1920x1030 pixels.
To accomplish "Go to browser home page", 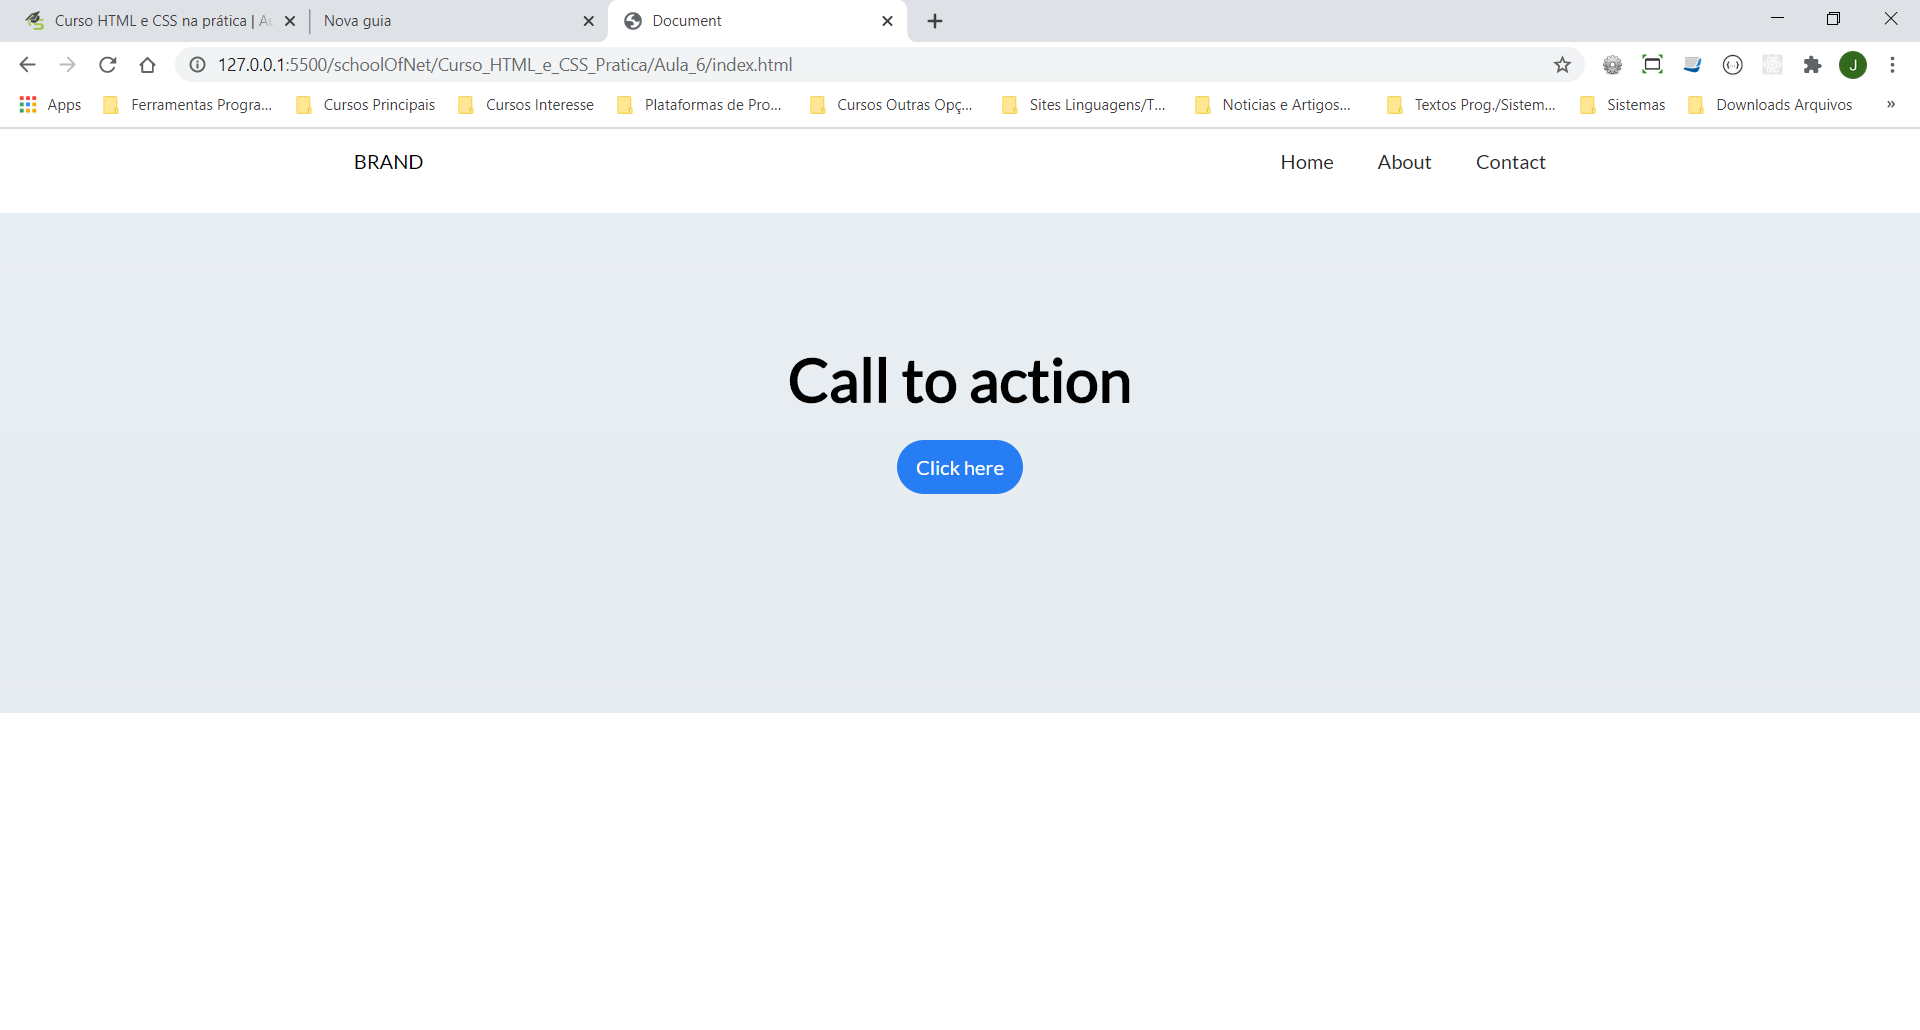I will click(x=148, y=65).
